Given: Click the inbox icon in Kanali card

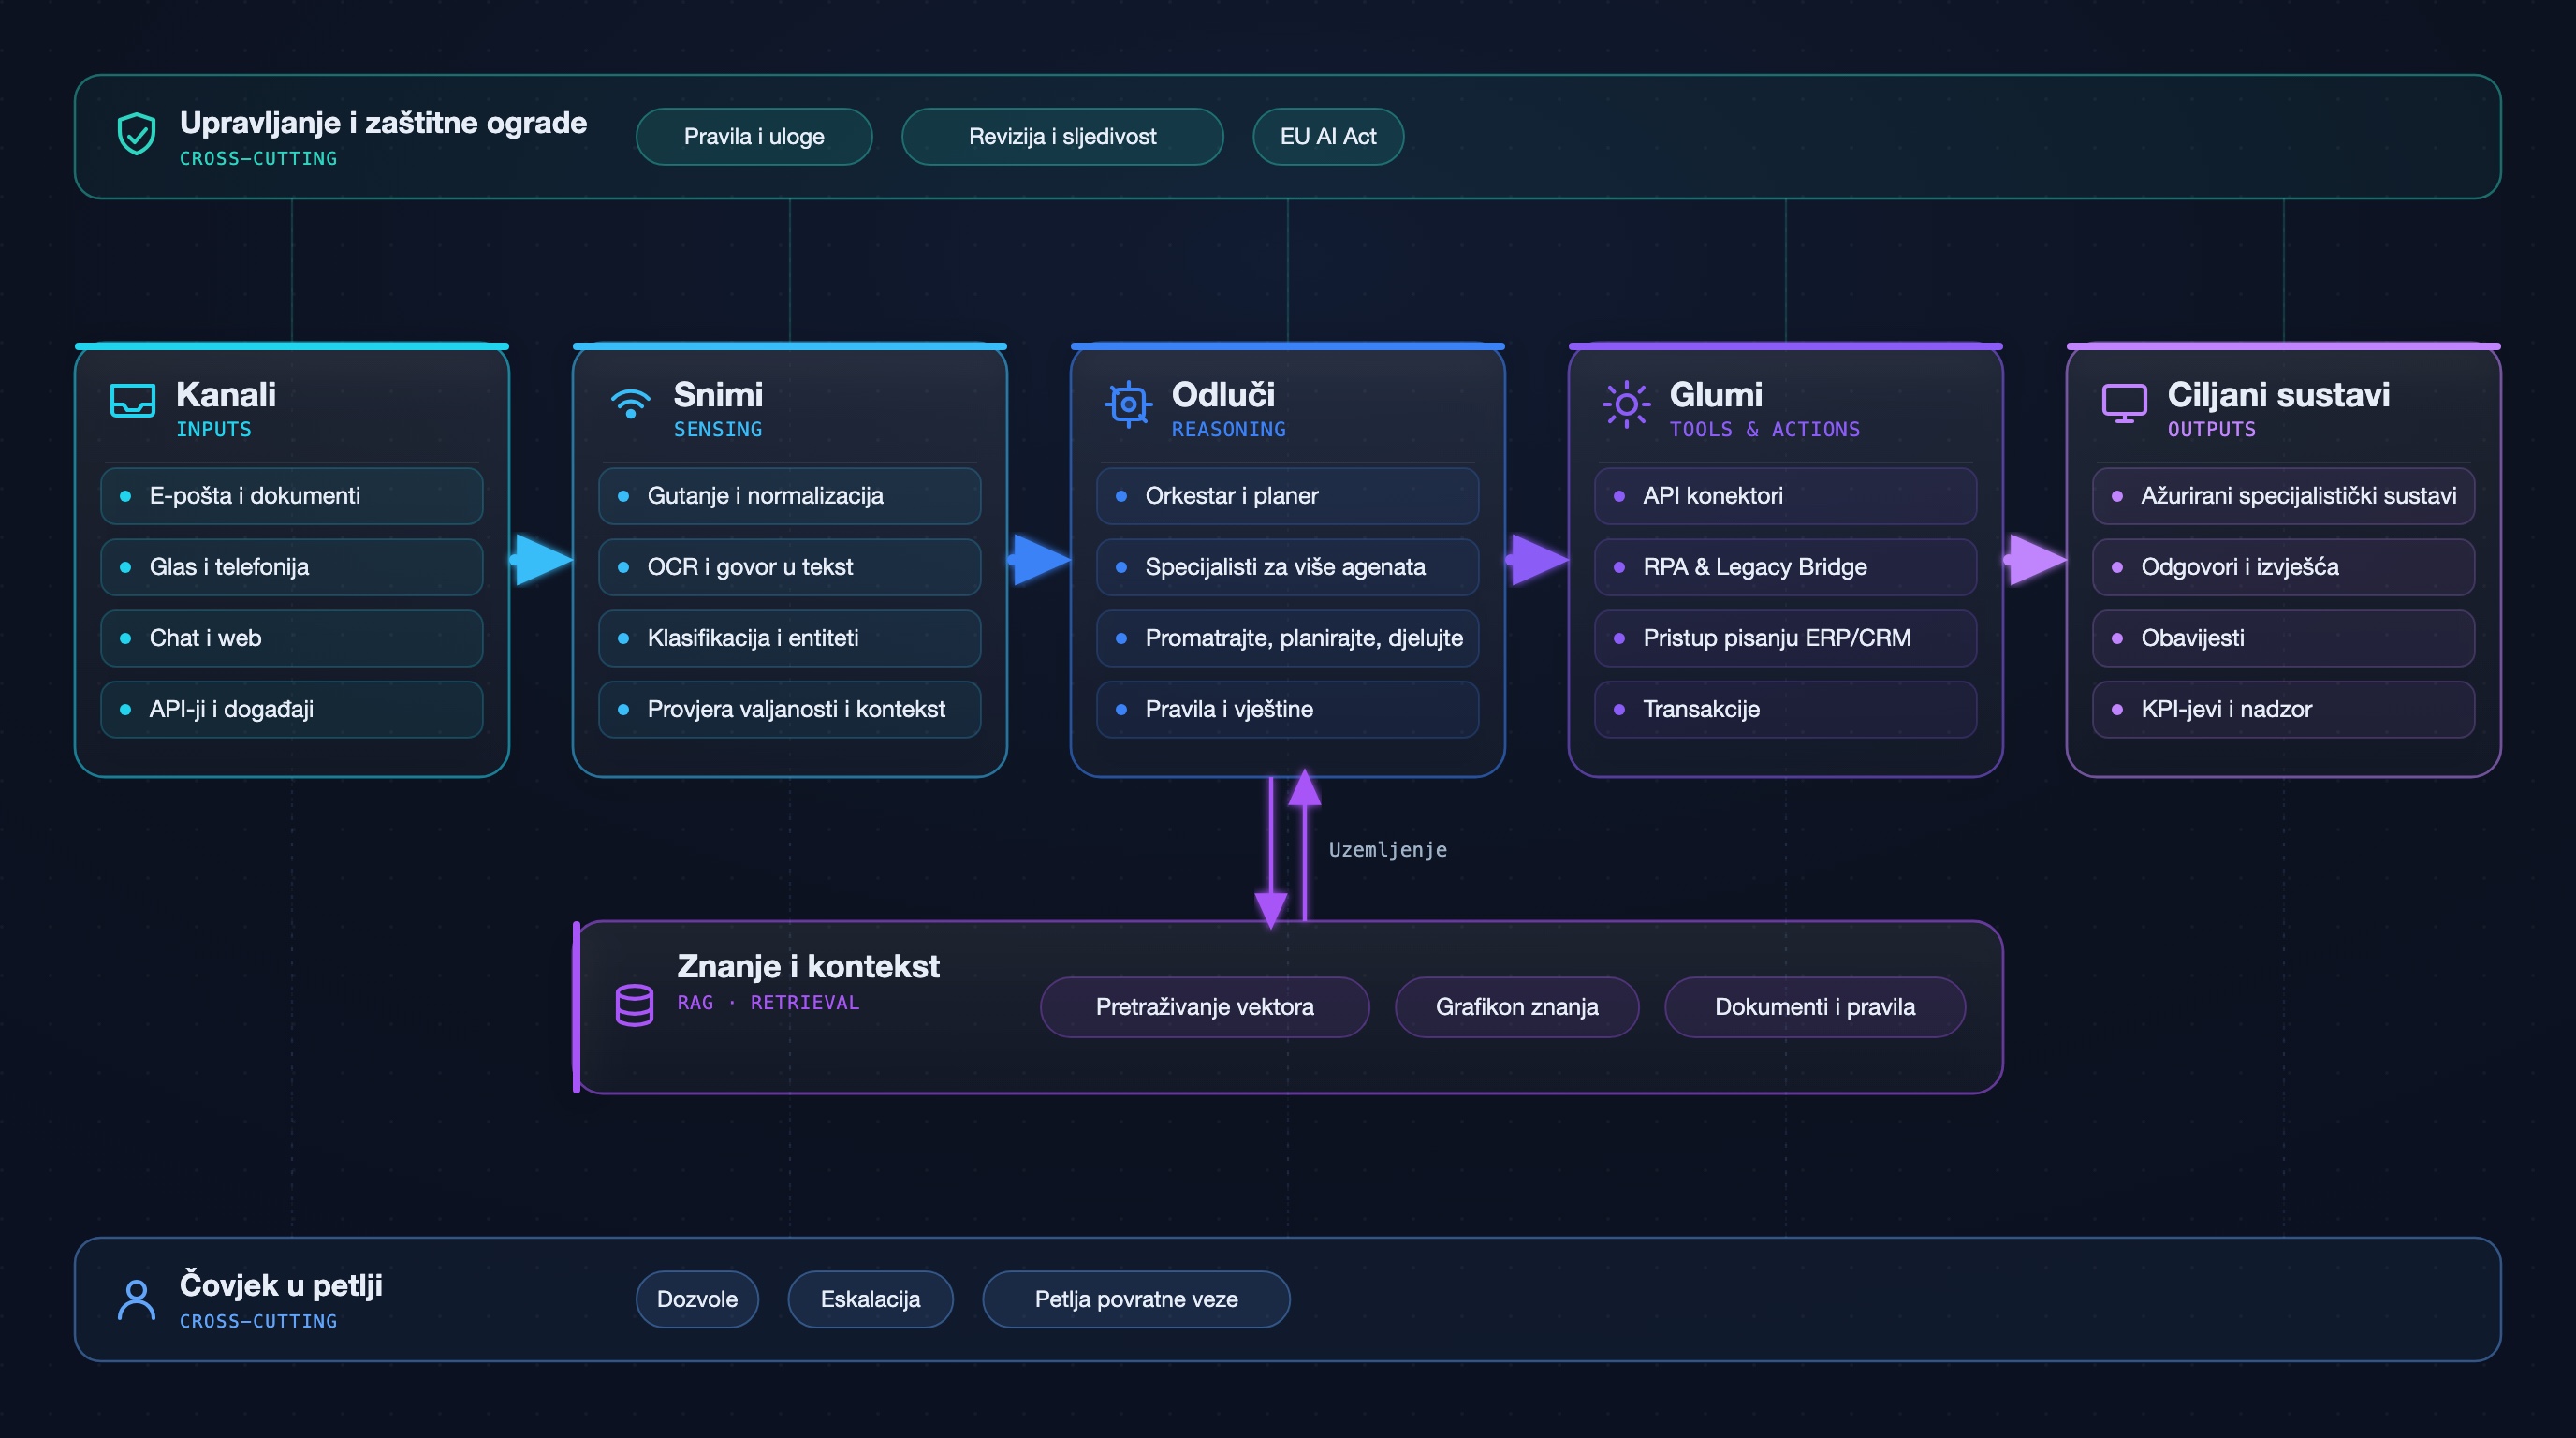Looking at the screenshot, I should 132,401.
